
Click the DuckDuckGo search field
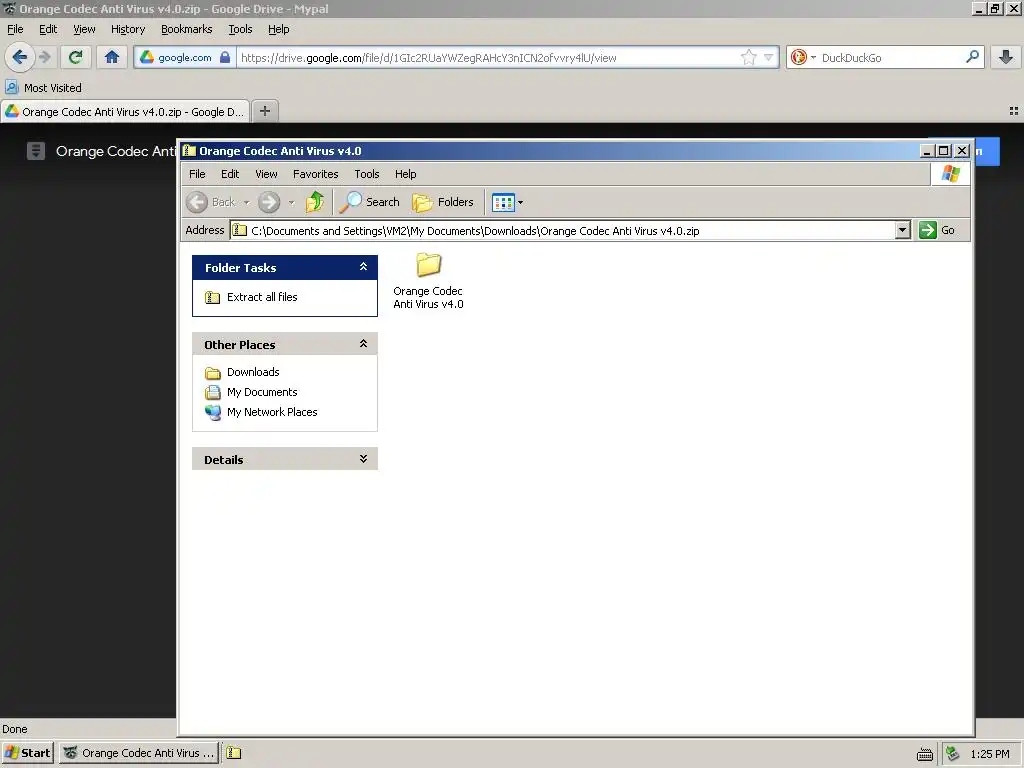tap(891, 57)
